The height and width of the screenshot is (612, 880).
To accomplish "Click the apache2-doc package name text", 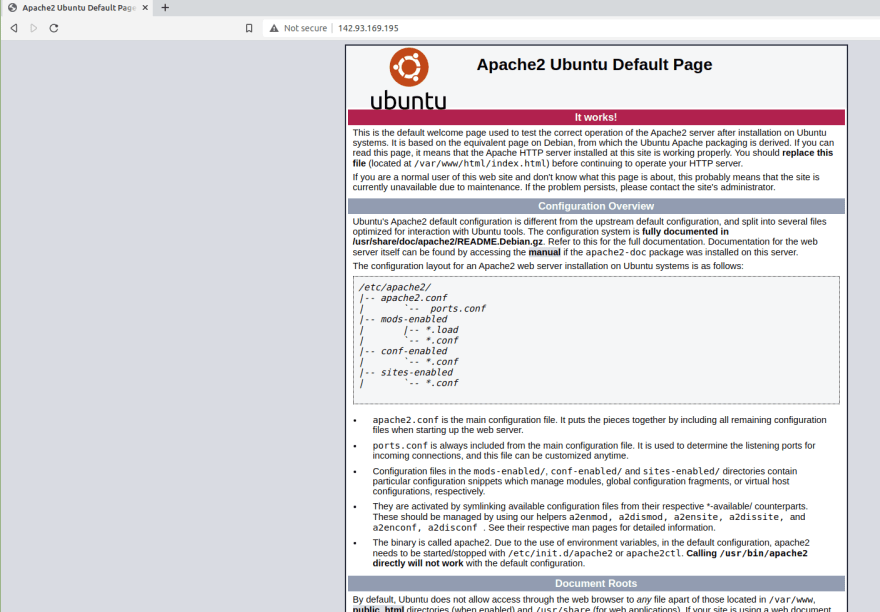I will [616, 252].
